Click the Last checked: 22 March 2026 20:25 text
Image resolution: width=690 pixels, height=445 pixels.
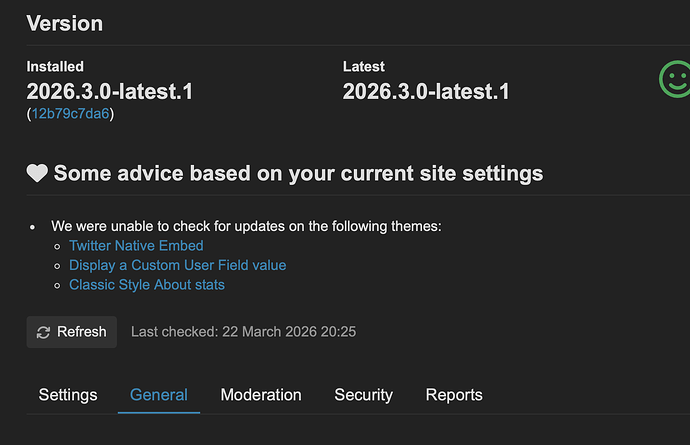[x=243, y=332]
